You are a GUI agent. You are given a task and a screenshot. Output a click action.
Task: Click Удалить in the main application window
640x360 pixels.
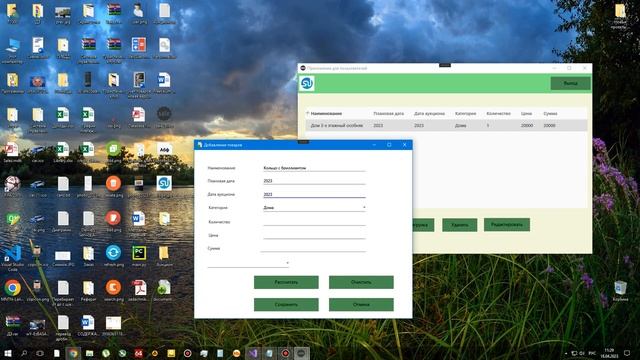tap(460, 224)
